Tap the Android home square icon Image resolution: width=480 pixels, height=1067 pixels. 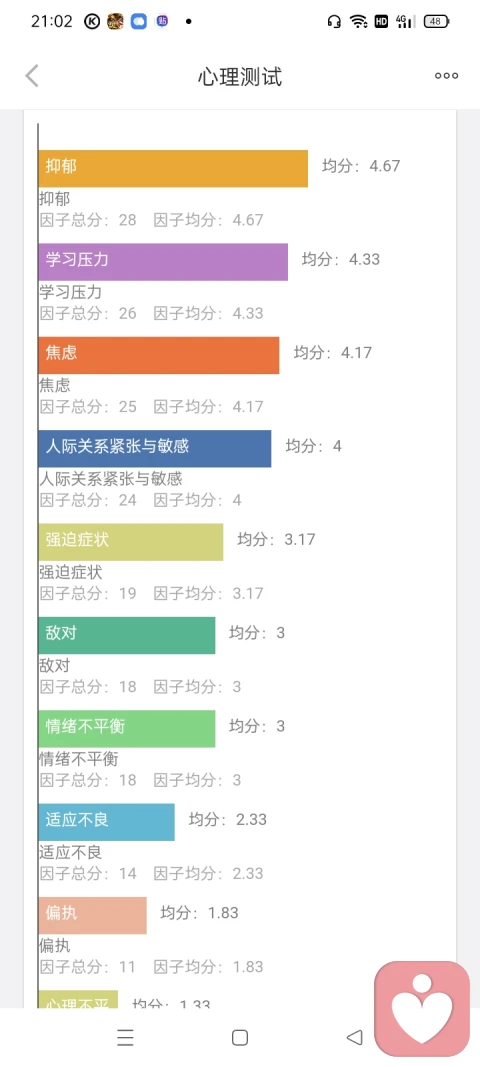(240, 1037)
